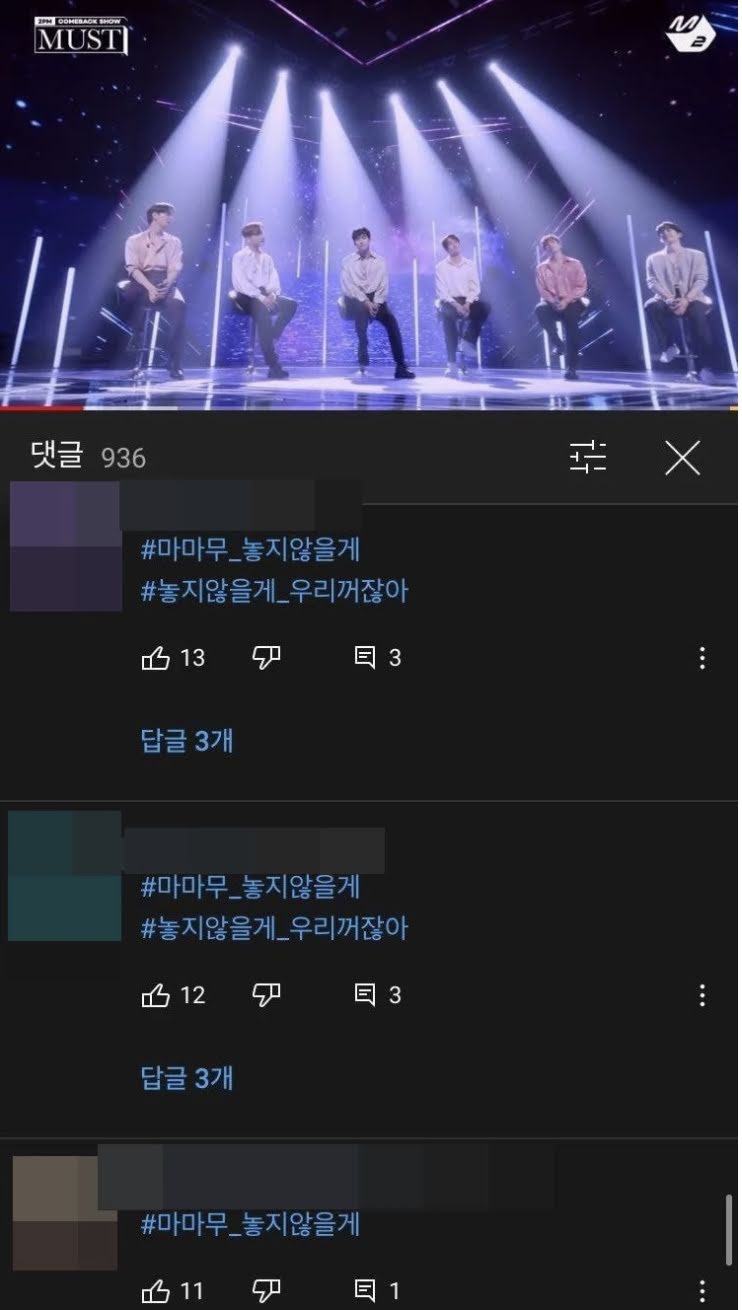
Task: Dislike the first comment
Action: point(266,658)
